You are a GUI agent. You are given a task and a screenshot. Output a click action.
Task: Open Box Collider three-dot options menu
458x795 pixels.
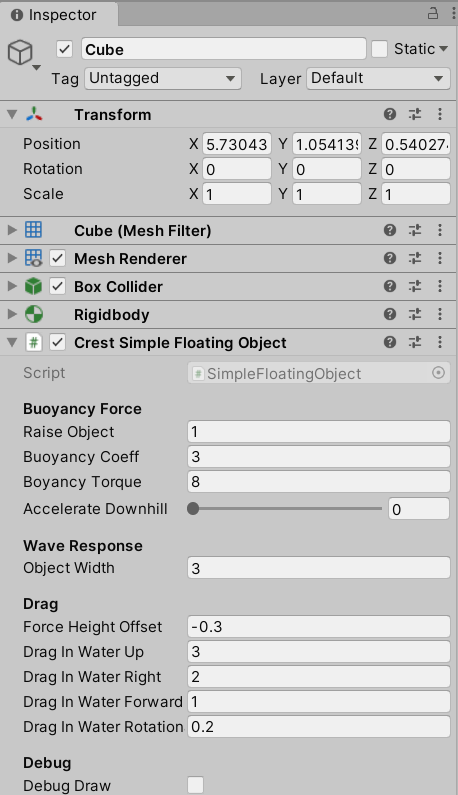[x=440, y=286]
